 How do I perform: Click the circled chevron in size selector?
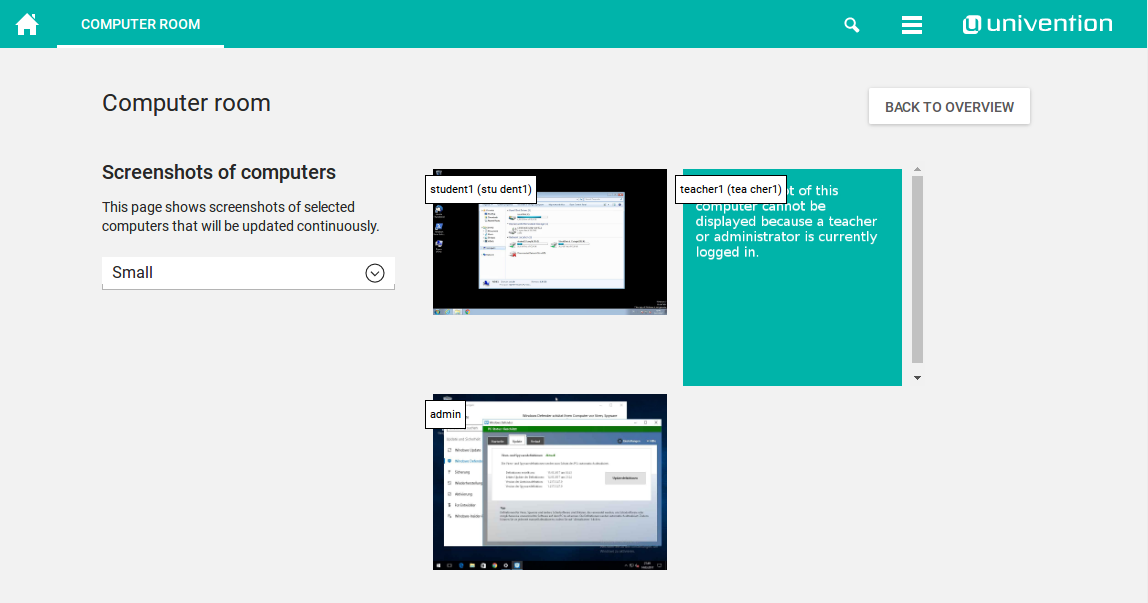pyautogui.click(x=375, y=273)
